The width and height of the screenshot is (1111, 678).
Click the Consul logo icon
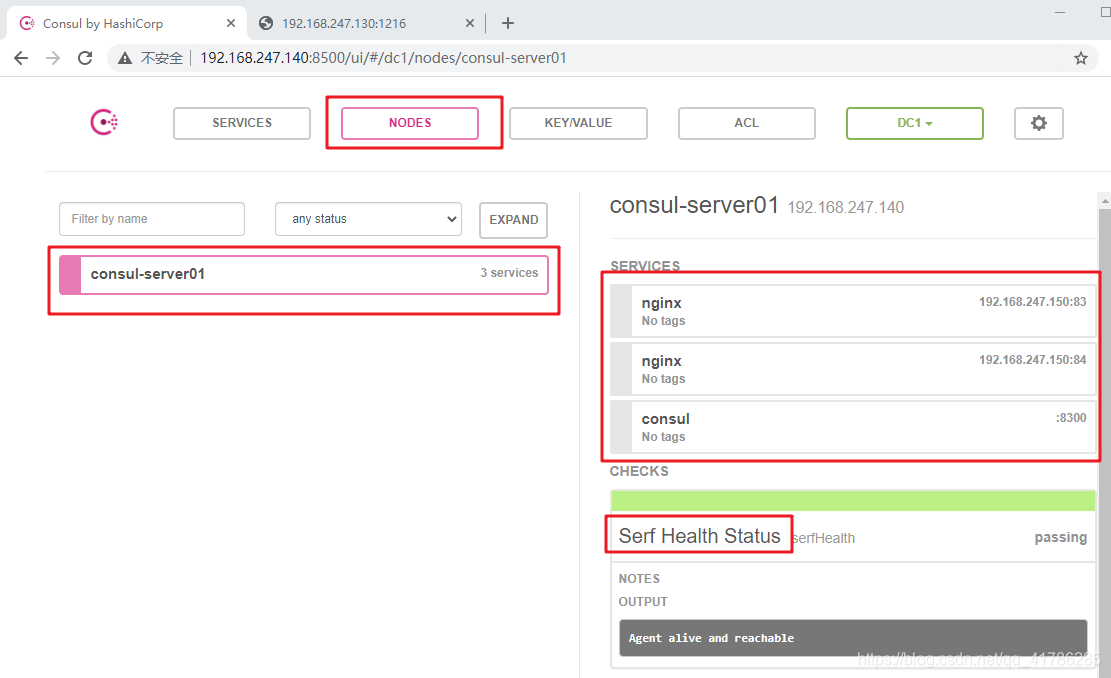(104, 123)
